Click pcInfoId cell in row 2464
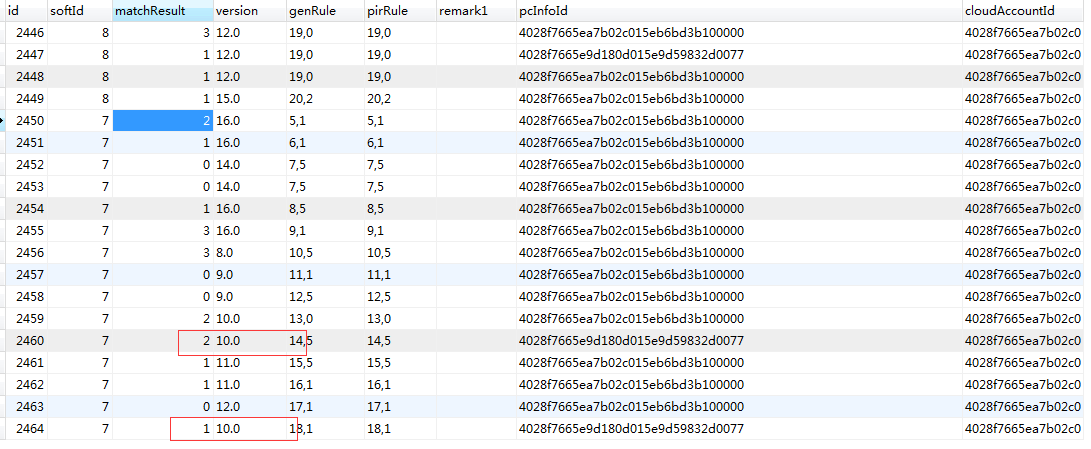 point(739,429)
